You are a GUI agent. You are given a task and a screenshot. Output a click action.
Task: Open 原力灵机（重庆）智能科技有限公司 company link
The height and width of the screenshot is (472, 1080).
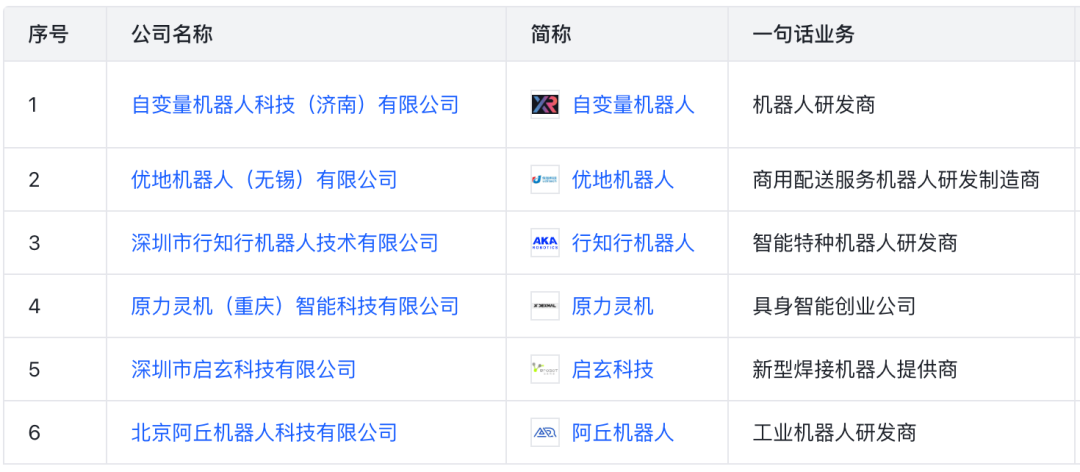point(295,306)
